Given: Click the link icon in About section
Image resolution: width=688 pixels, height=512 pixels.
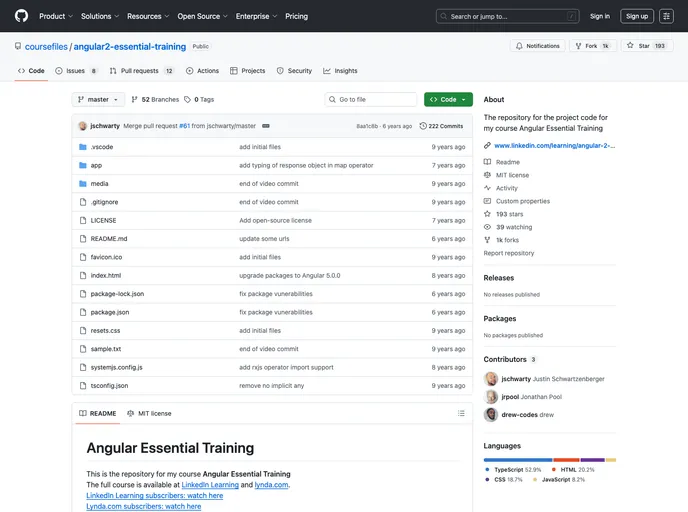Looking at the screenshot, I should [487, 145].
